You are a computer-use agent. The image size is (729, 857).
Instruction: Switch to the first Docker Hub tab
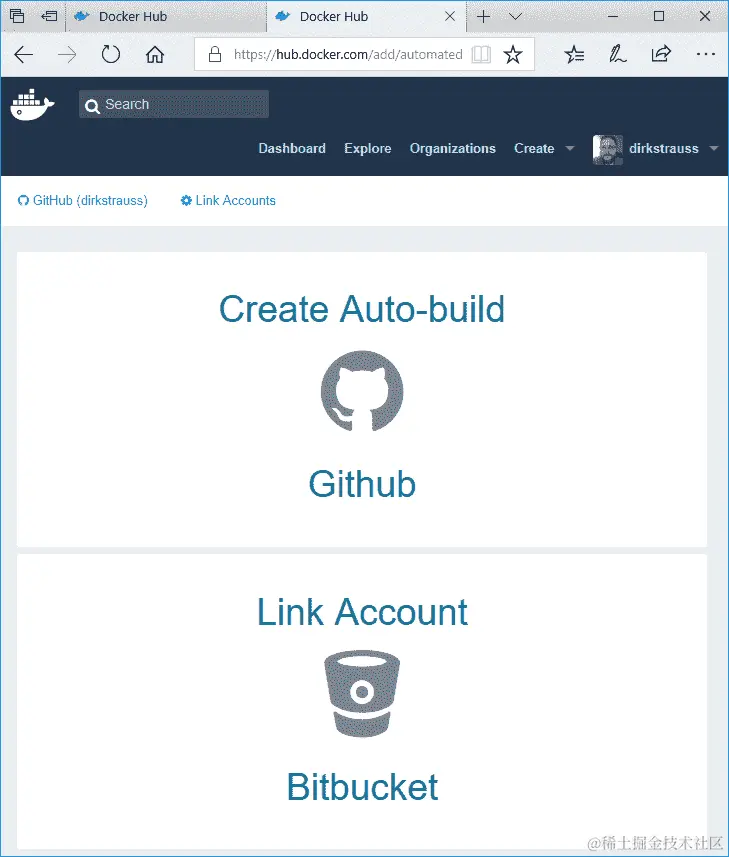(166, 16)
